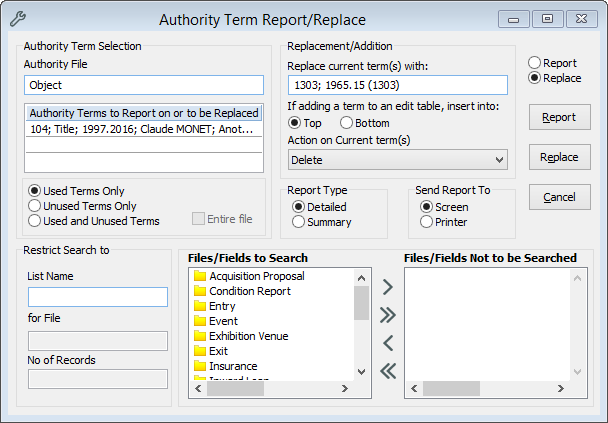This screenshot has height=423, width=608.
Task: Click the Replace current term(s) with field
Action: pos(398,85)
